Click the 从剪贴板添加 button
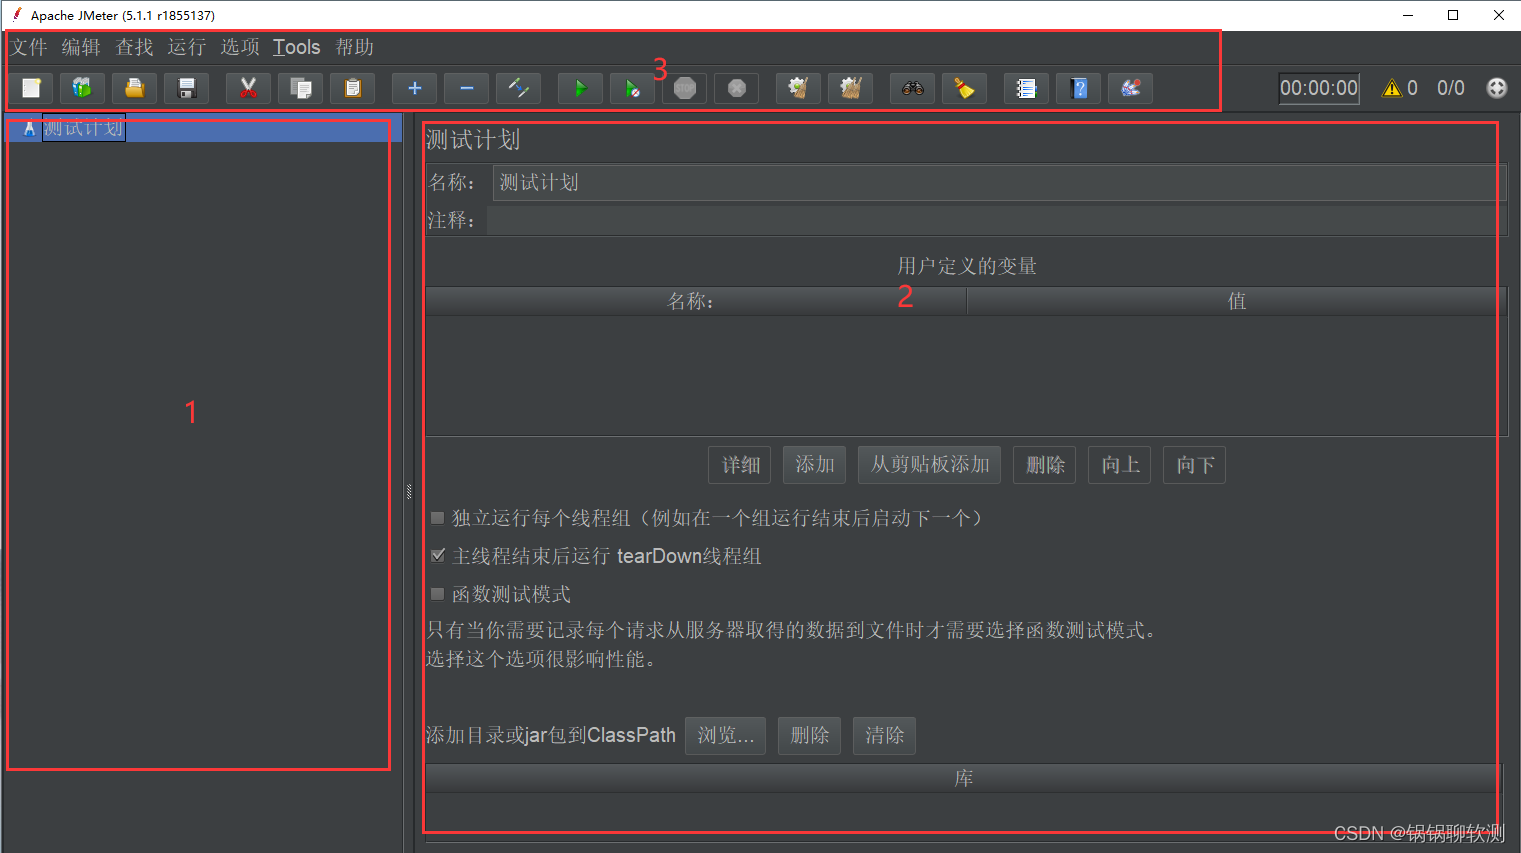 [929, 464]
